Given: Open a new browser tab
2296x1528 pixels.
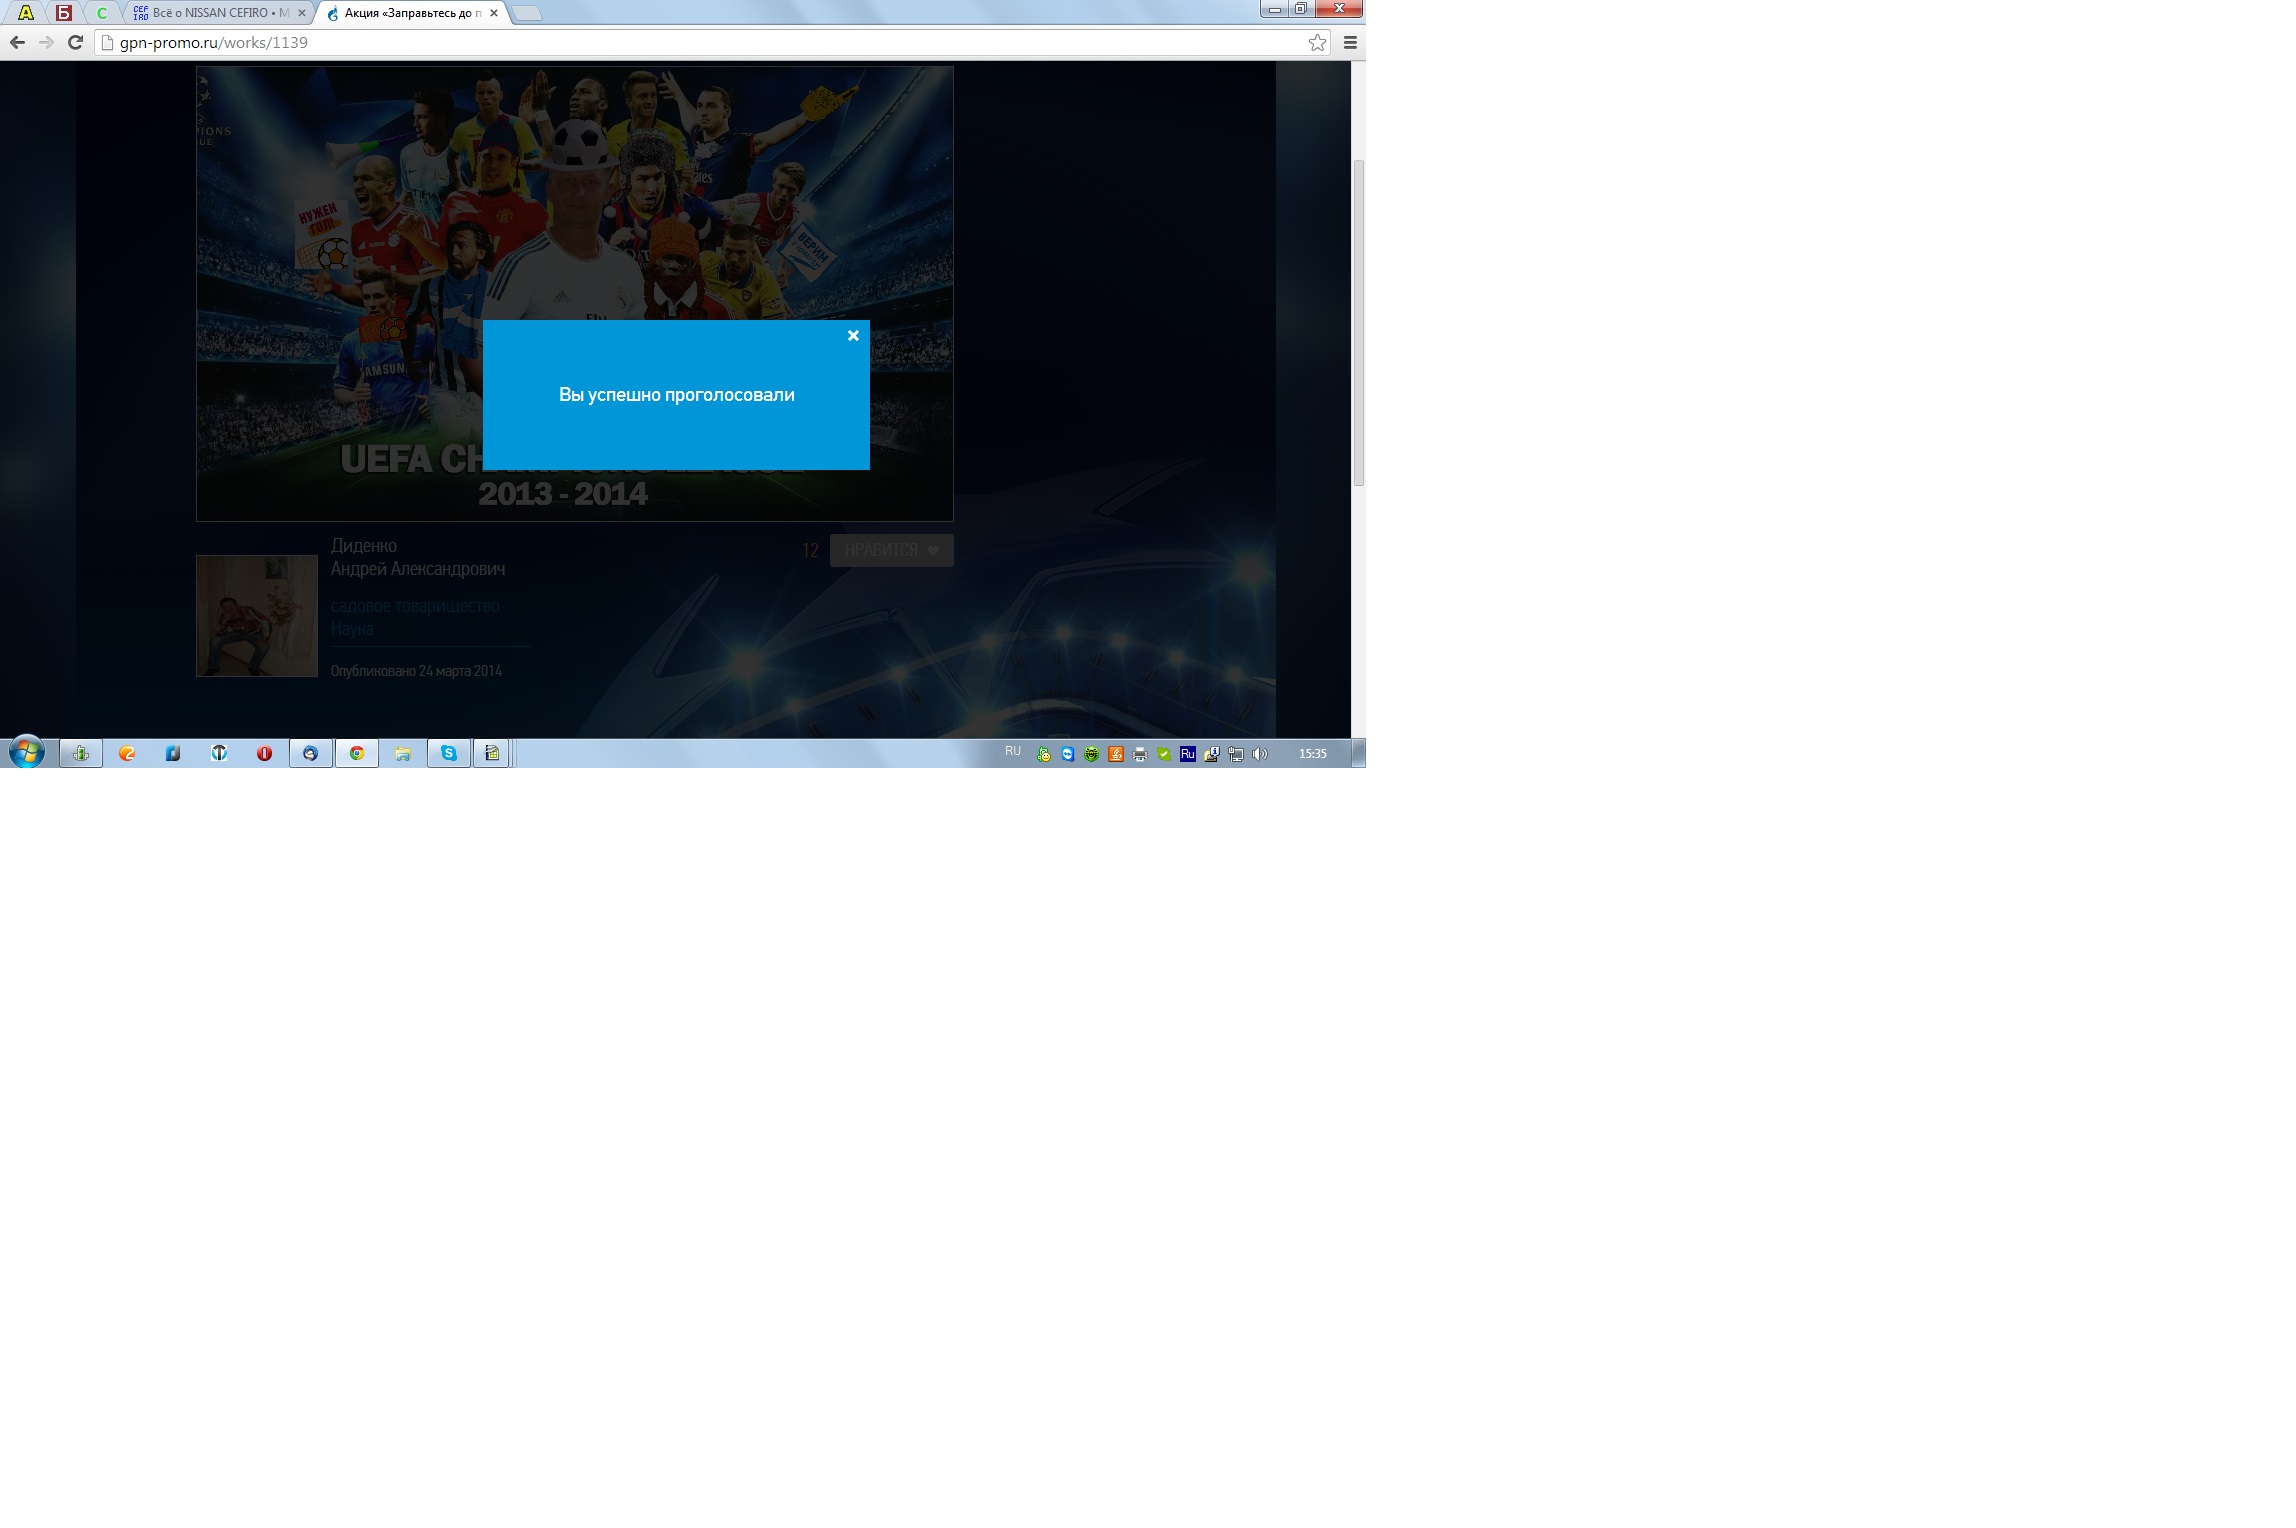Looking at the screenshot, I should pyautogui.click(x=527, y=13).
